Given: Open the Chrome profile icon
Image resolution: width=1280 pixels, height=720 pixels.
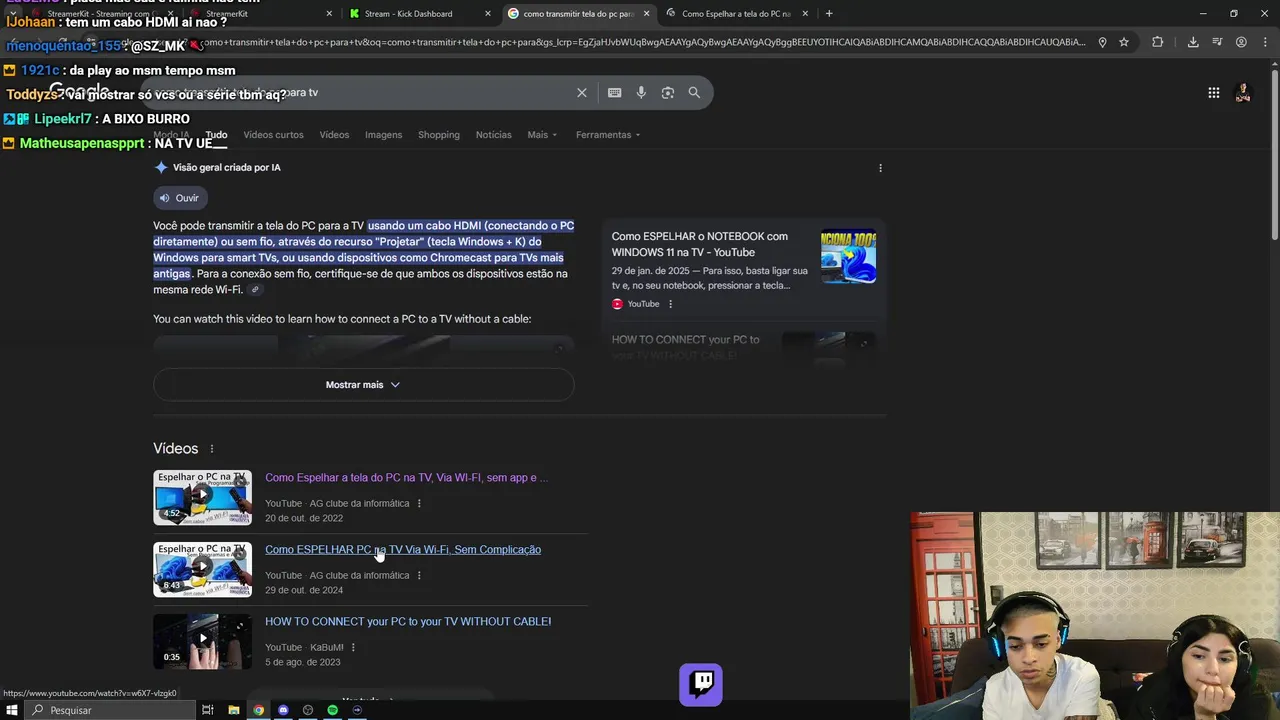Looking at the screenshot, I should click(1241, 42).
